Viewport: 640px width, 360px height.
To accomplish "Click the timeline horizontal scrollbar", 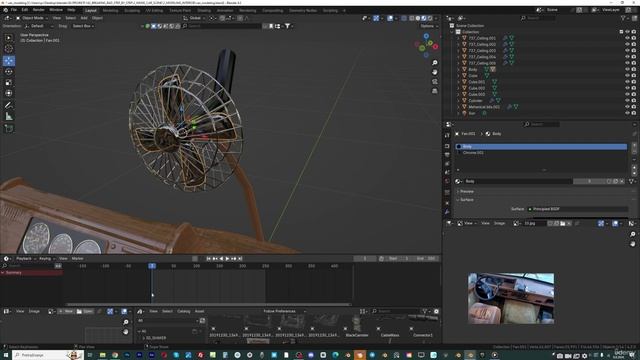I will tap(208, 304).
